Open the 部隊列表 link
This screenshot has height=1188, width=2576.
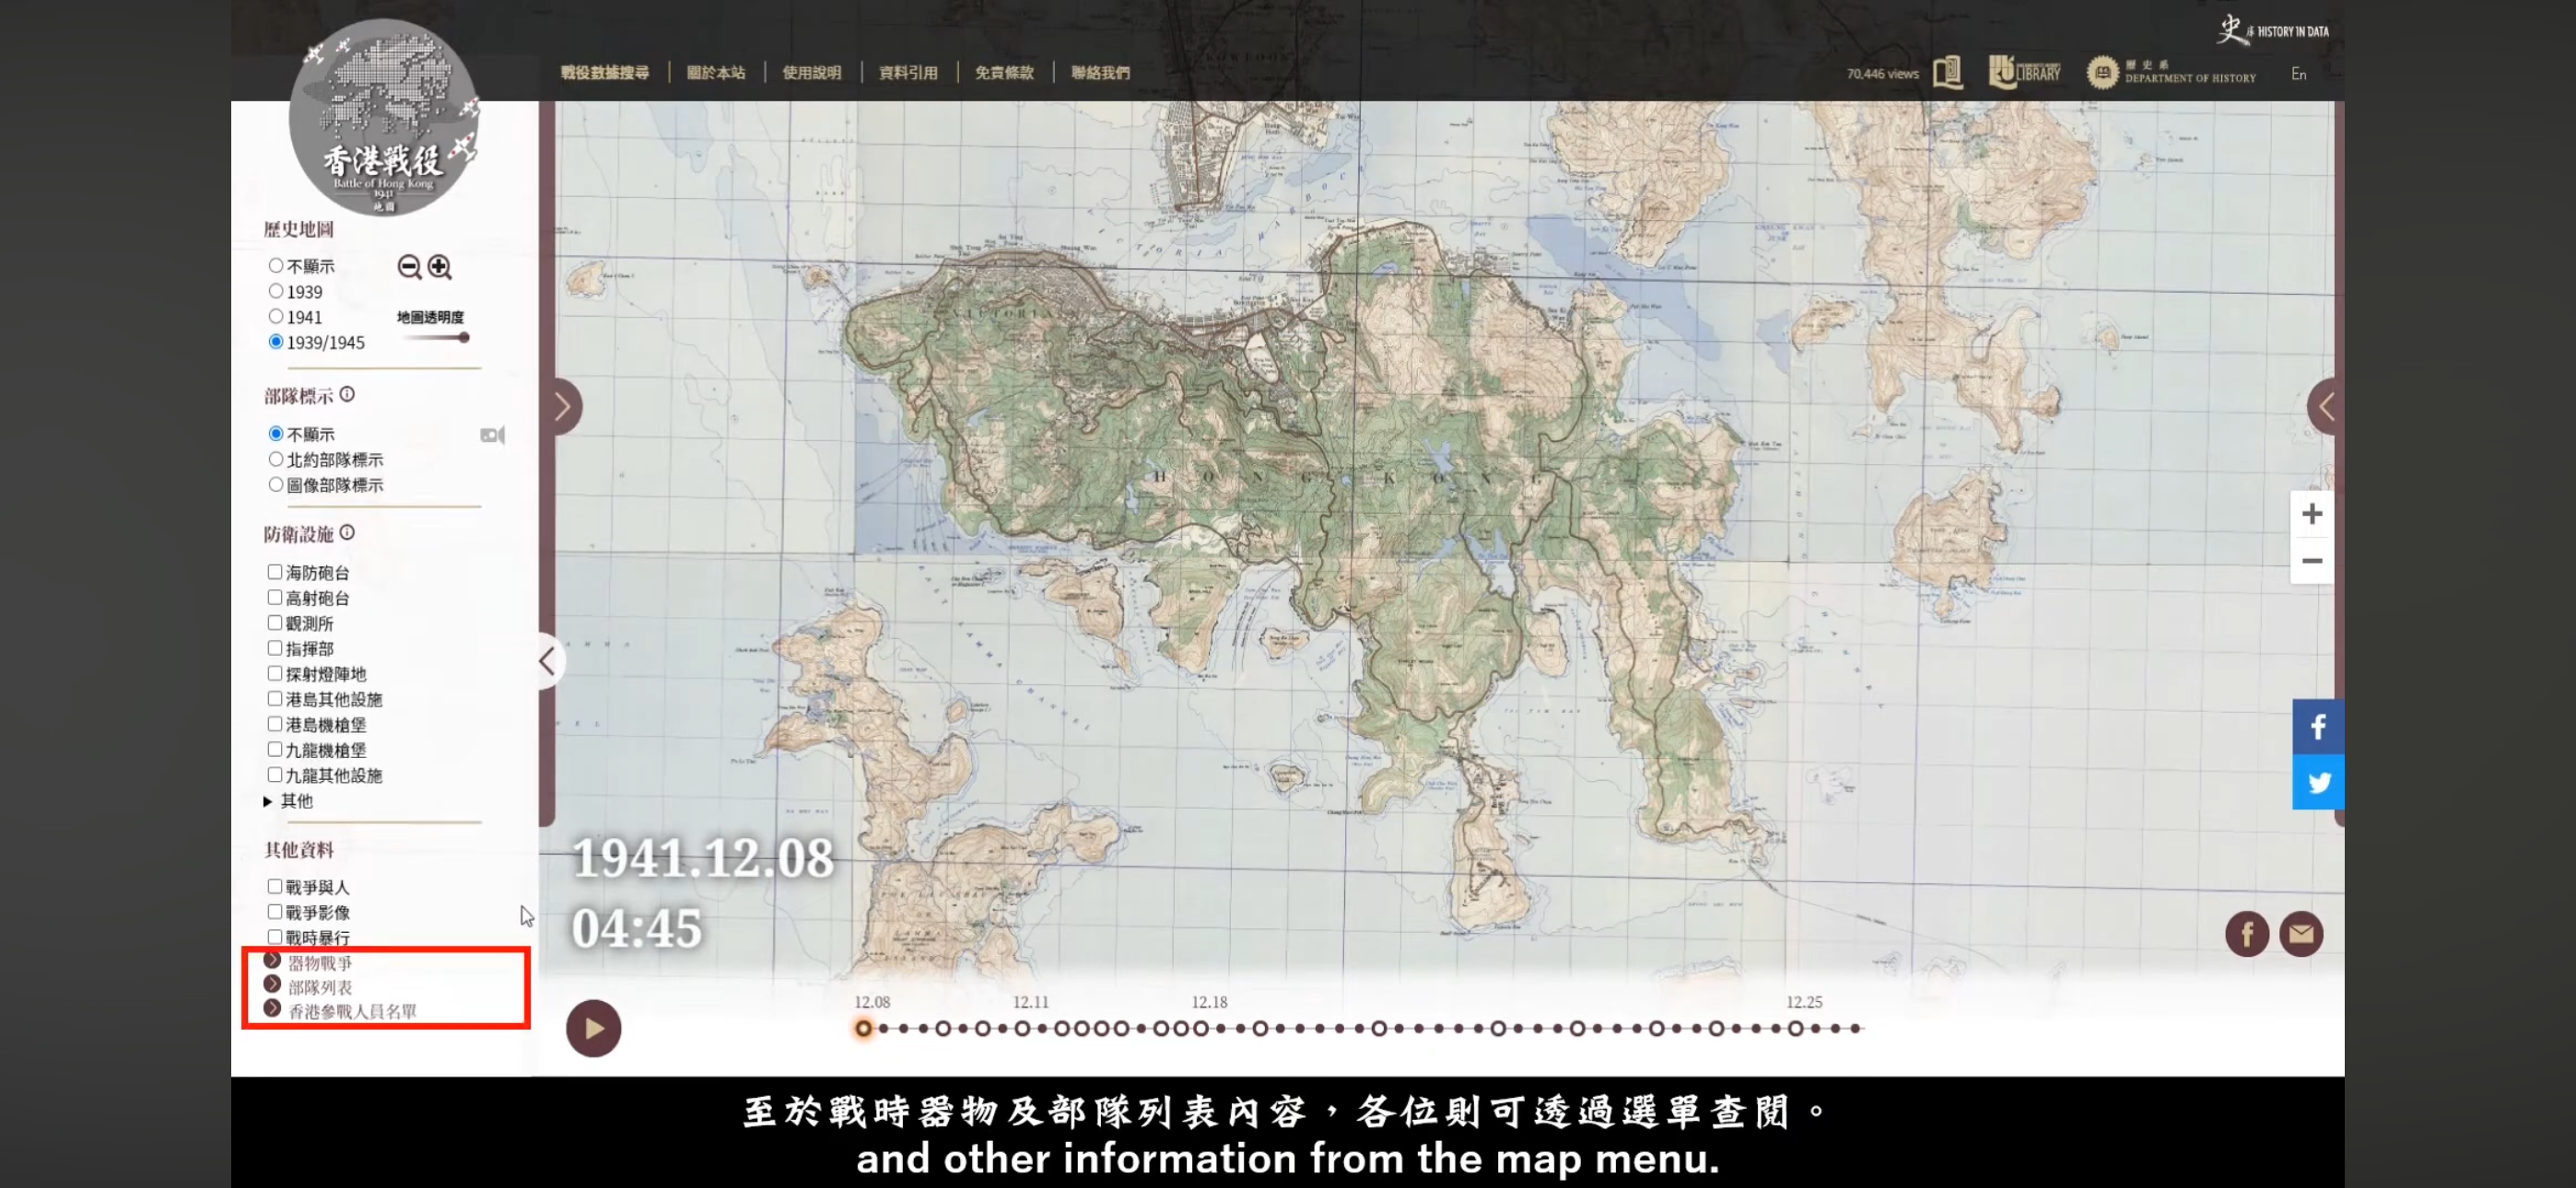[320, 987]
